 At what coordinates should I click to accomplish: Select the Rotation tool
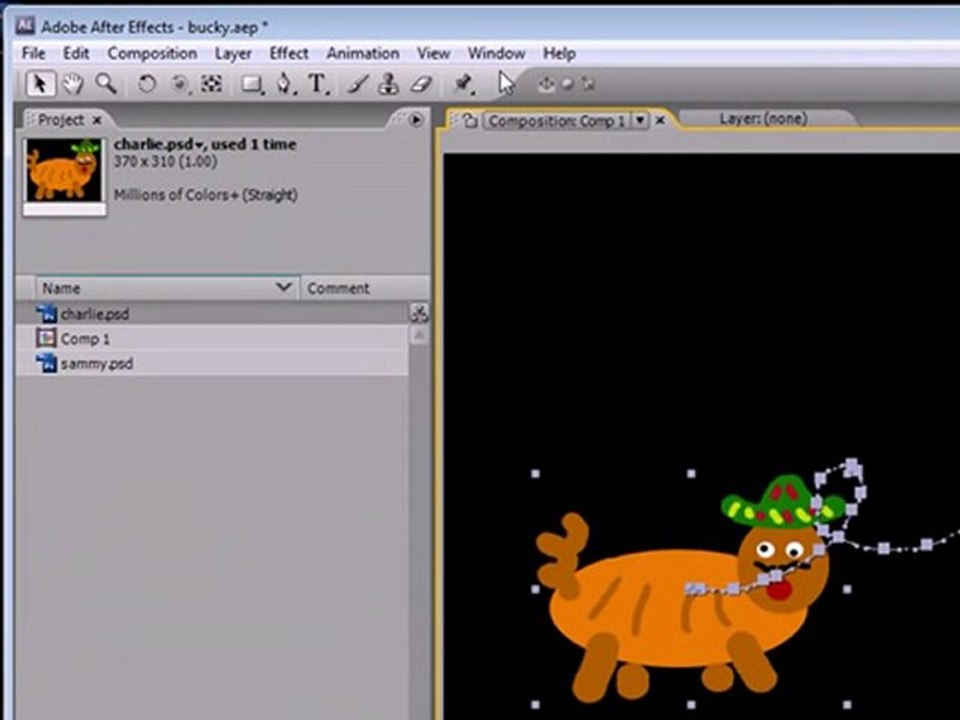[x=146, y=84]
